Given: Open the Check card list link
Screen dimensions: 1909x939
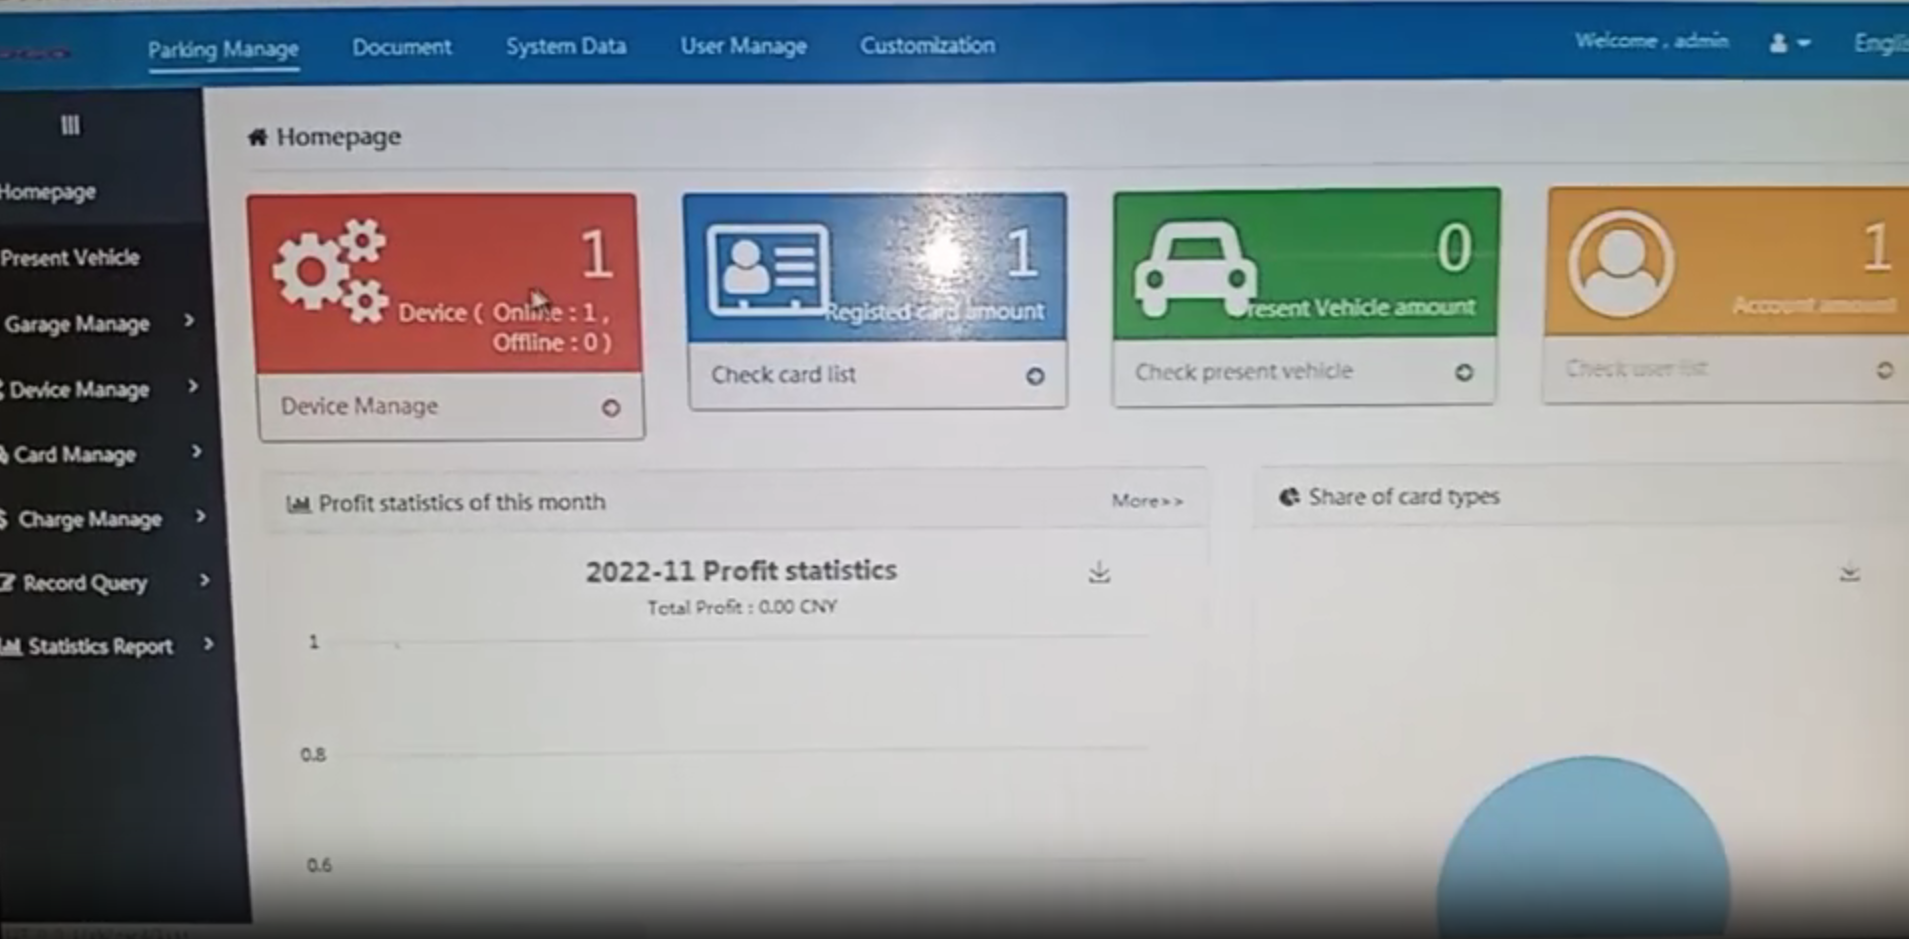Looking at the screenshot, I should click(783, 375).
